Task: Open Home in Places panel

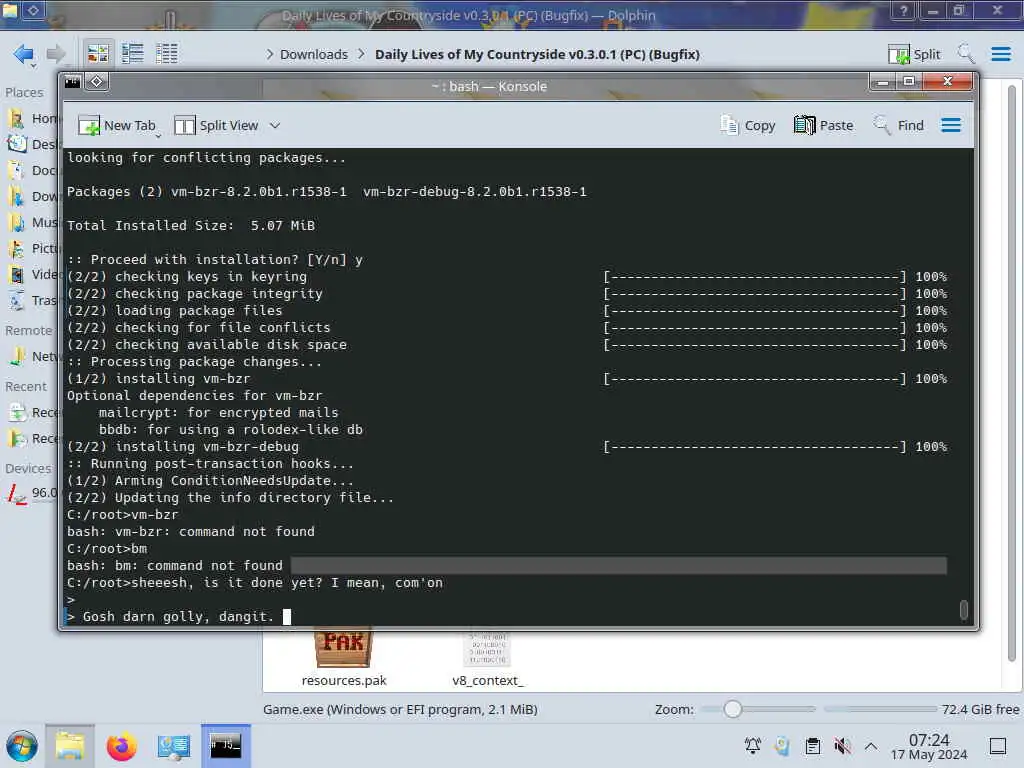Action: (33, 118)
